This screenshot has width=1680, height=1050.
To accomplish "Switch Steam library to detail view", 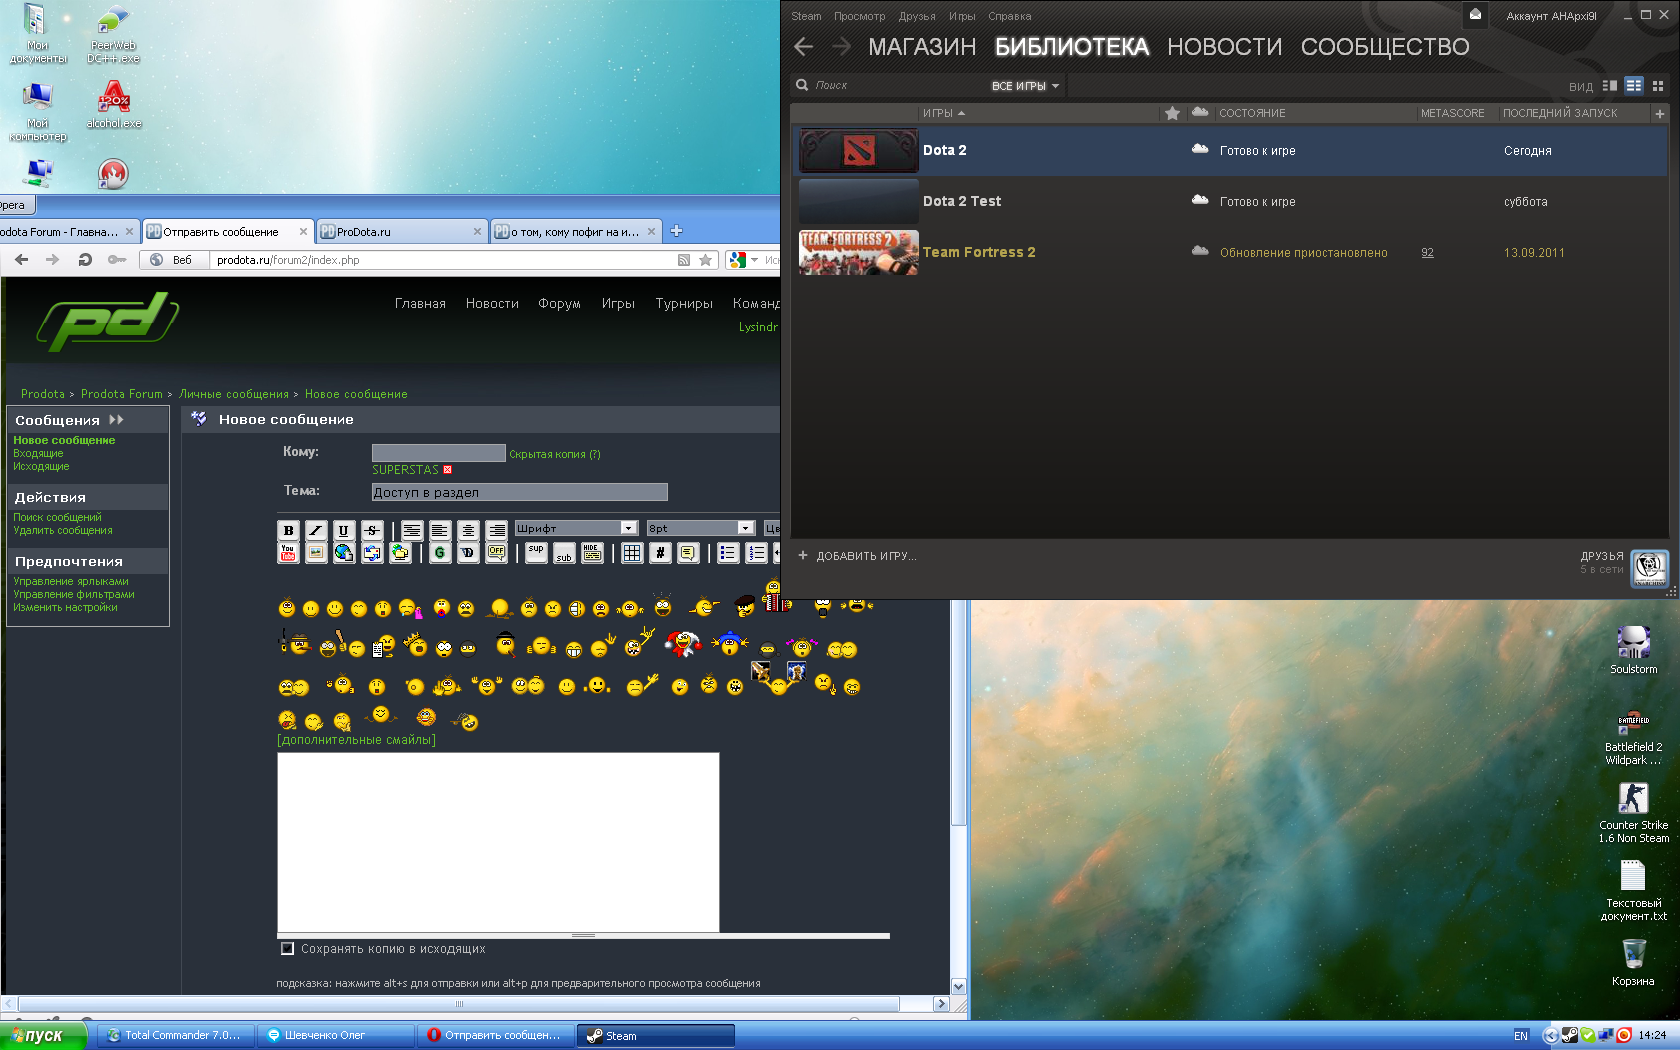I will tap(1610, 86).
